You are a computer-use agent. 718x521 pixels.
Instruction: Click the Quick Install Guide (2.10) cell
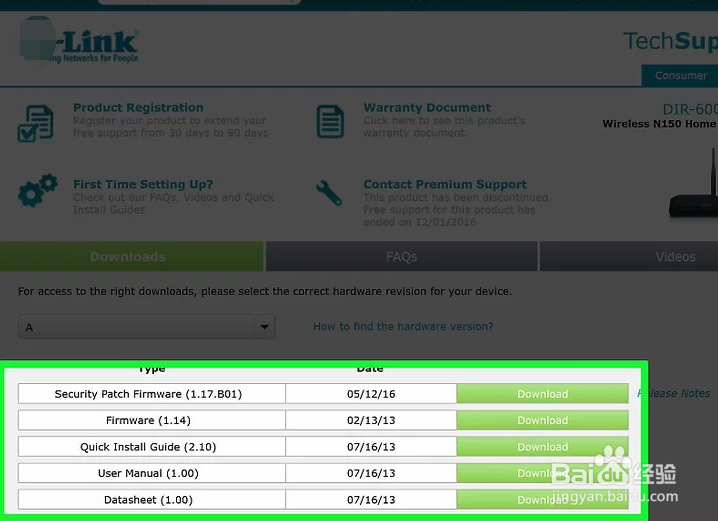152,447
